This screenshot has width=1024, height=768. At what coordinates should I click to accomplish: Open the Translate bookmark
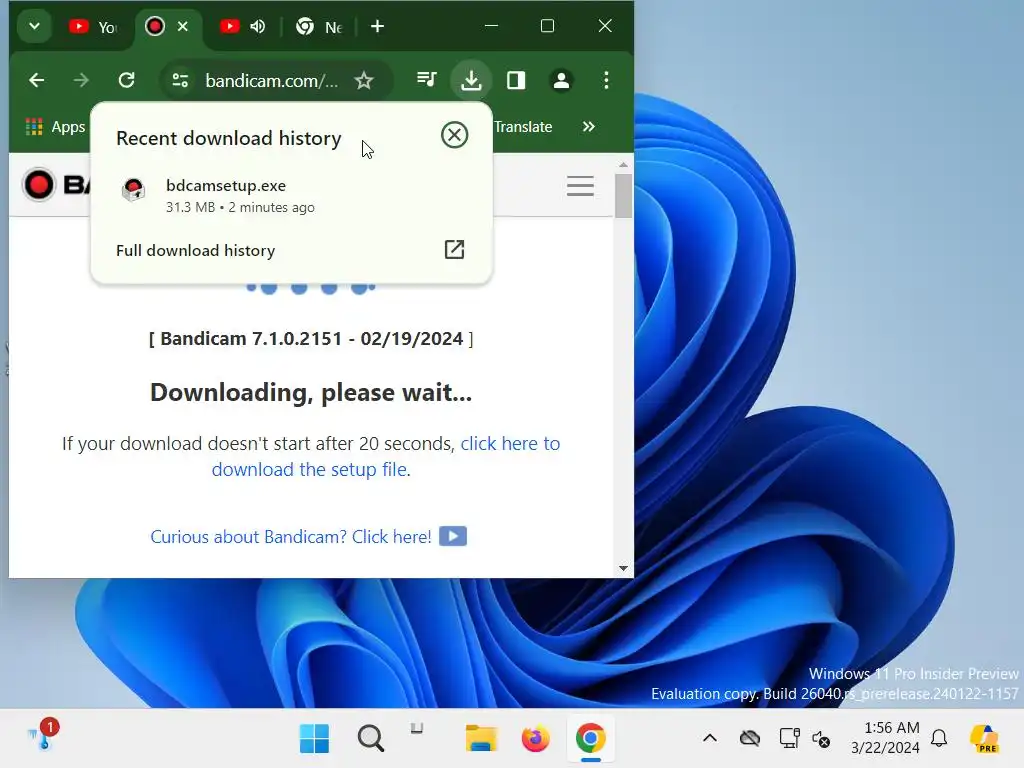point(523,127)
